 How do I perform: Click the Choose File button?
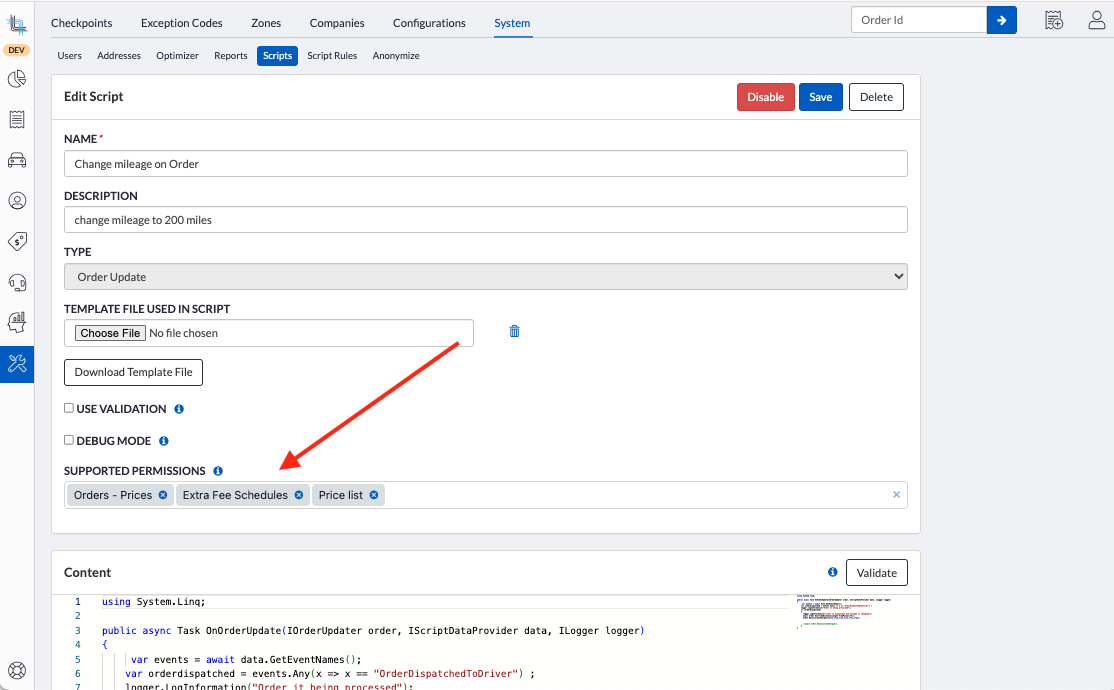pyautogui.click(x=110, y=333)
